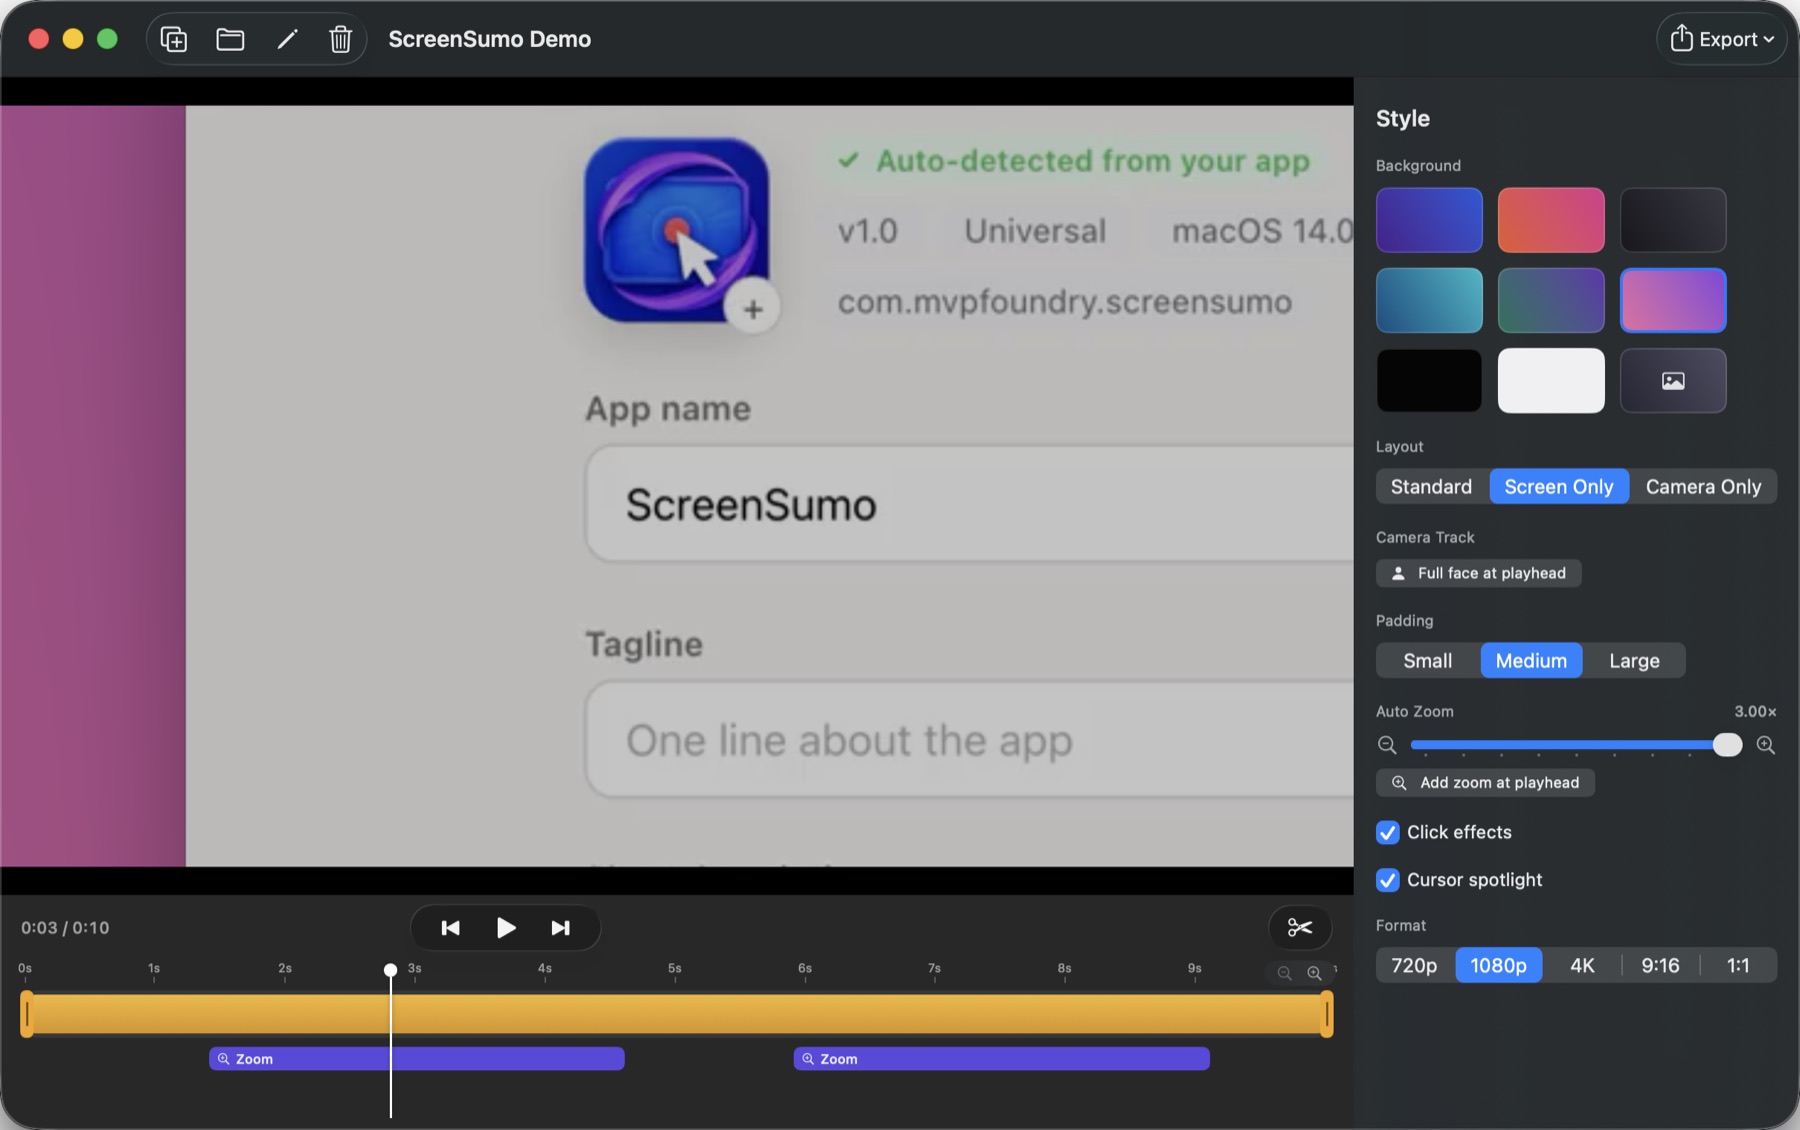This screenshot has width=1800, height=1130.
Task: Click the yellow clip's left trim handle
Action: coord(27,1015)
